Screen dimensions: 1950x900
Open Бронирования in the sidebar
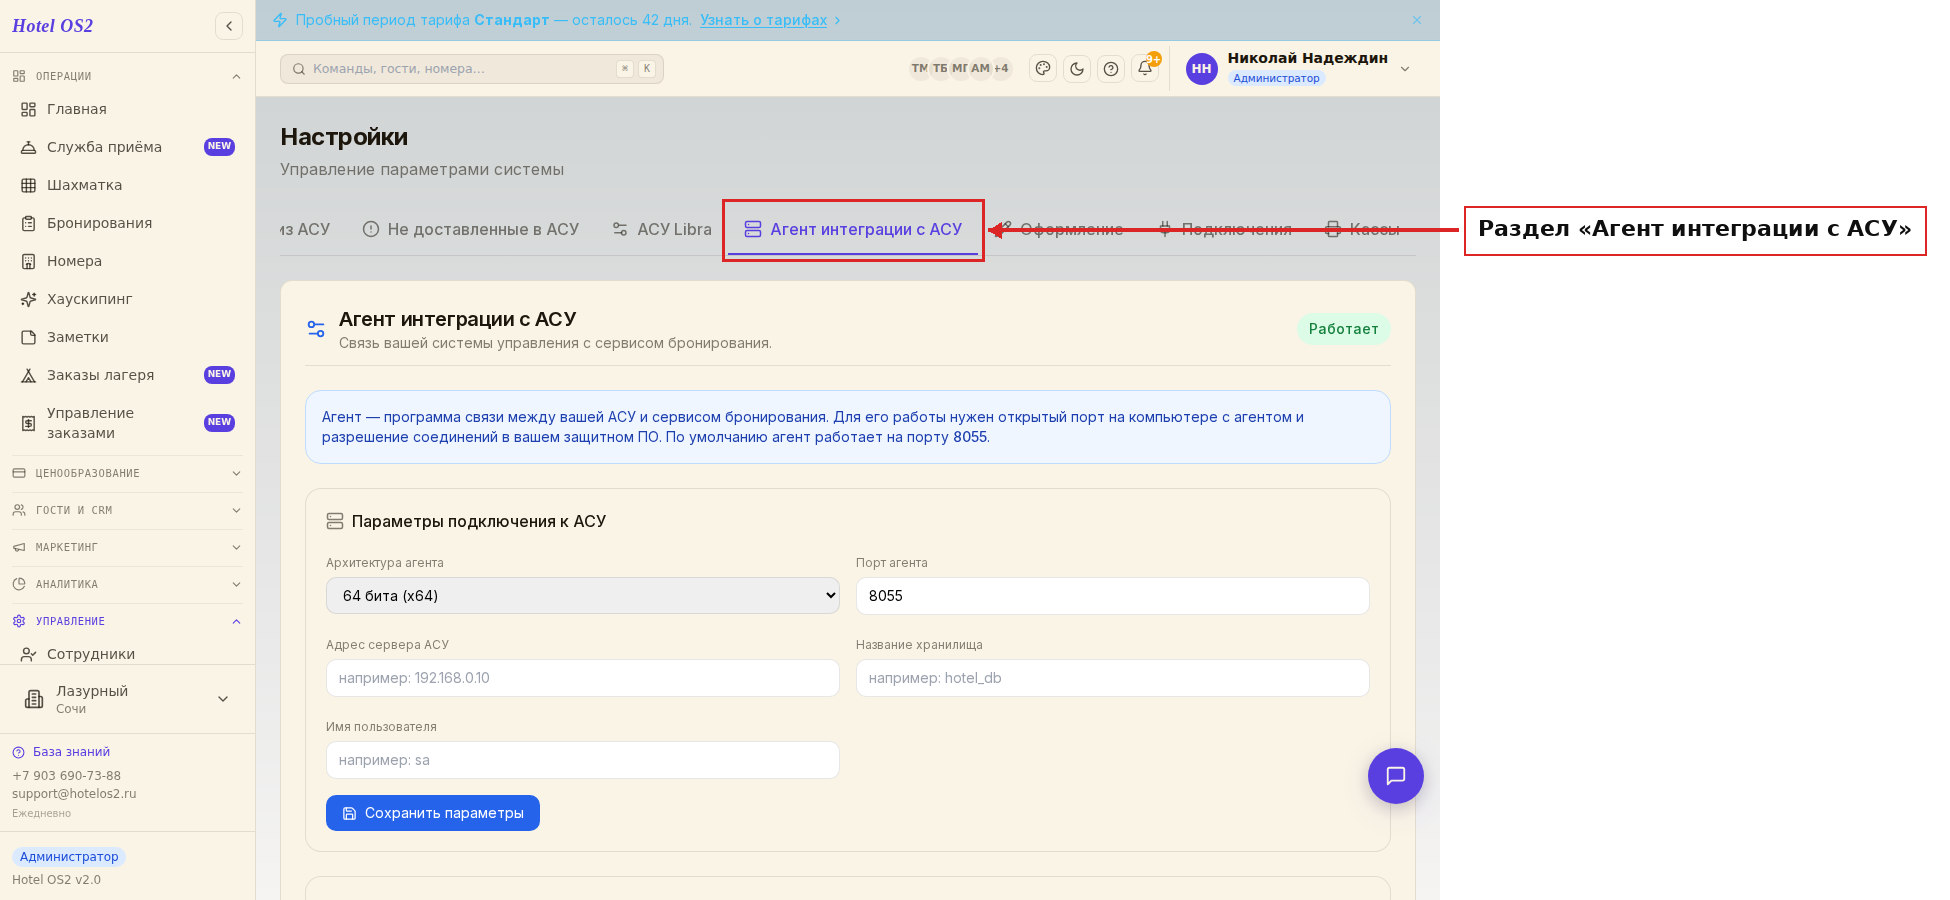[127, 223]
